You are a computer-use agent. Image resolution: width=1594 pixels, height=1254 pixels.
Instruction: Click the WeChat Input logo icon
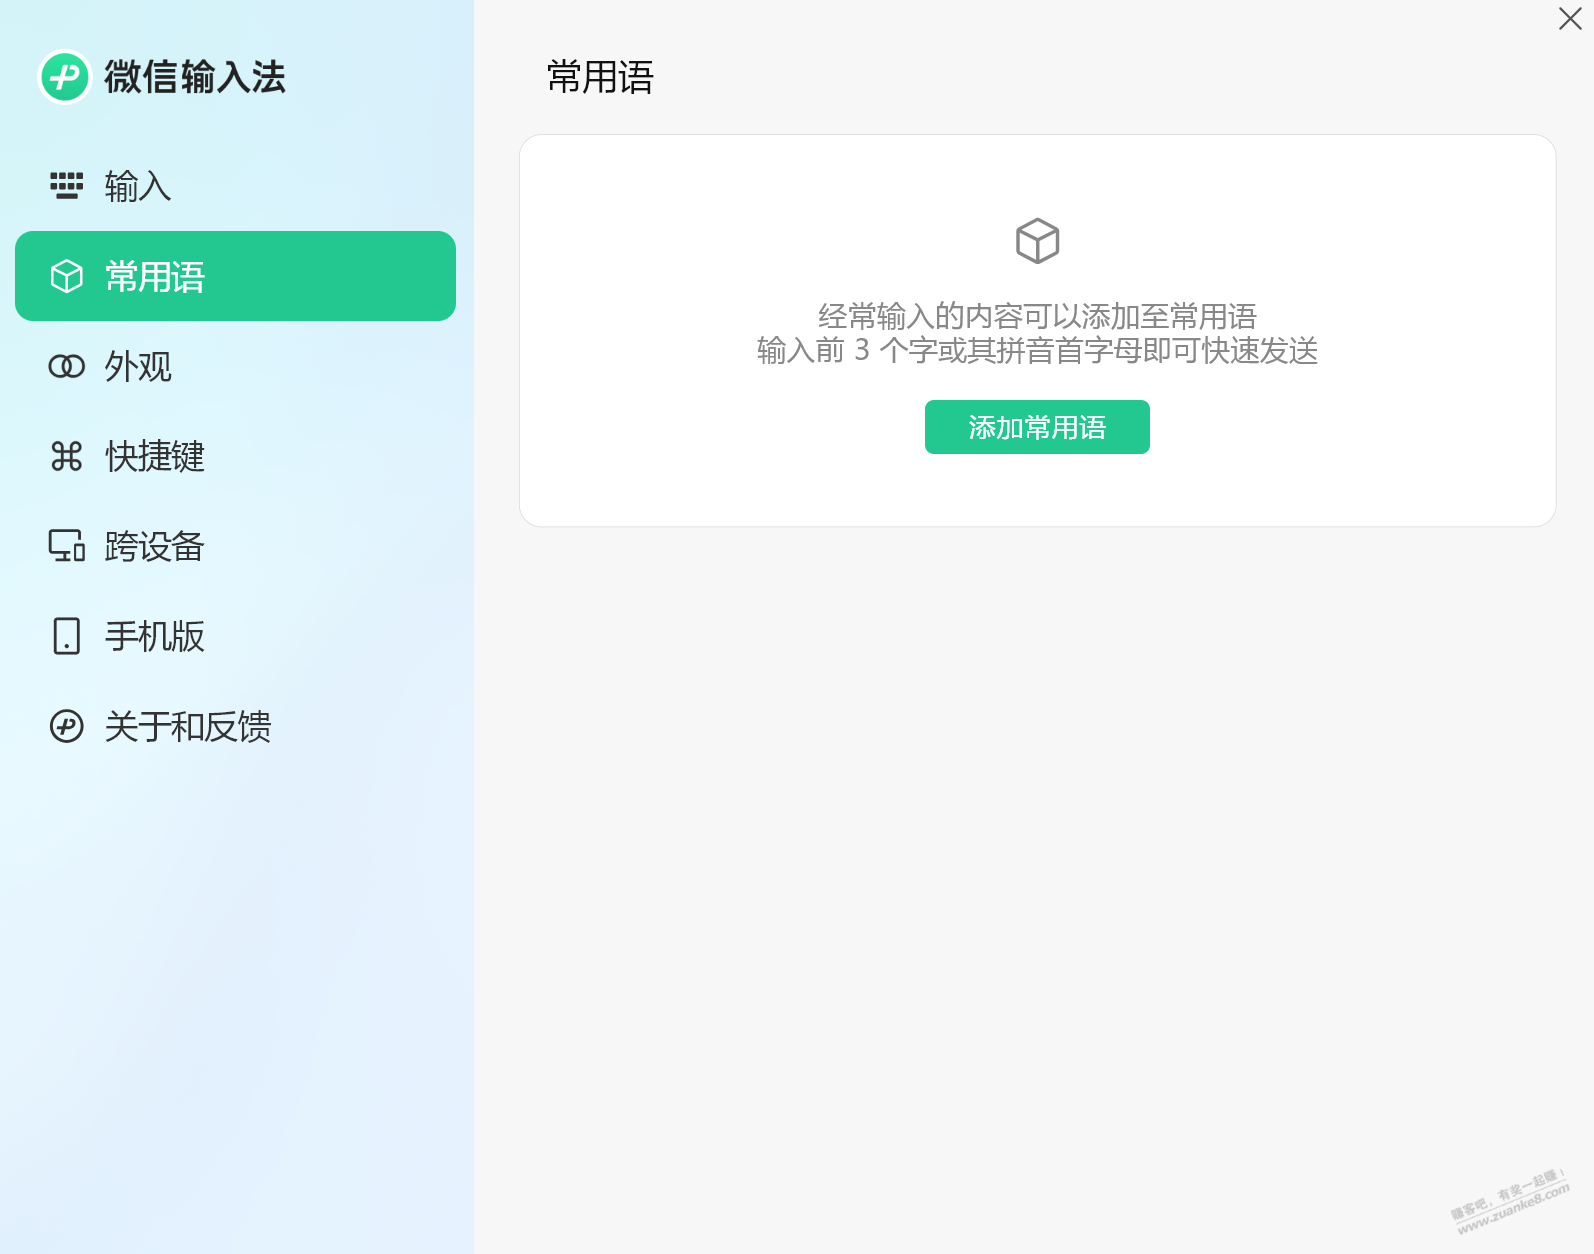pyautogui.click(x=65, y=77)
